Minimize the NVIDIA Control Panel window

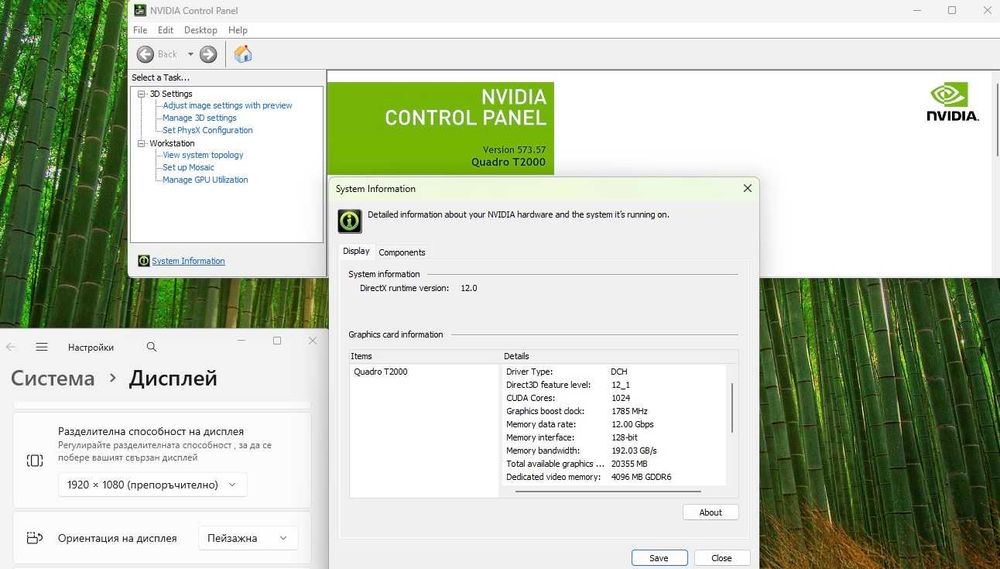(917, 10)
